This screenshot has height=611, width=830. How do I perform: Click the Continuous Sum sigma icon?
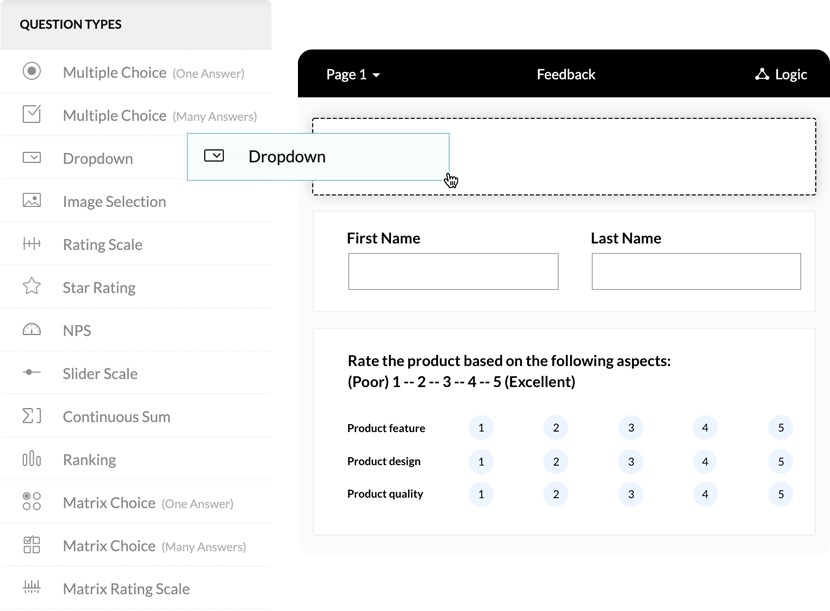(32, 416)
